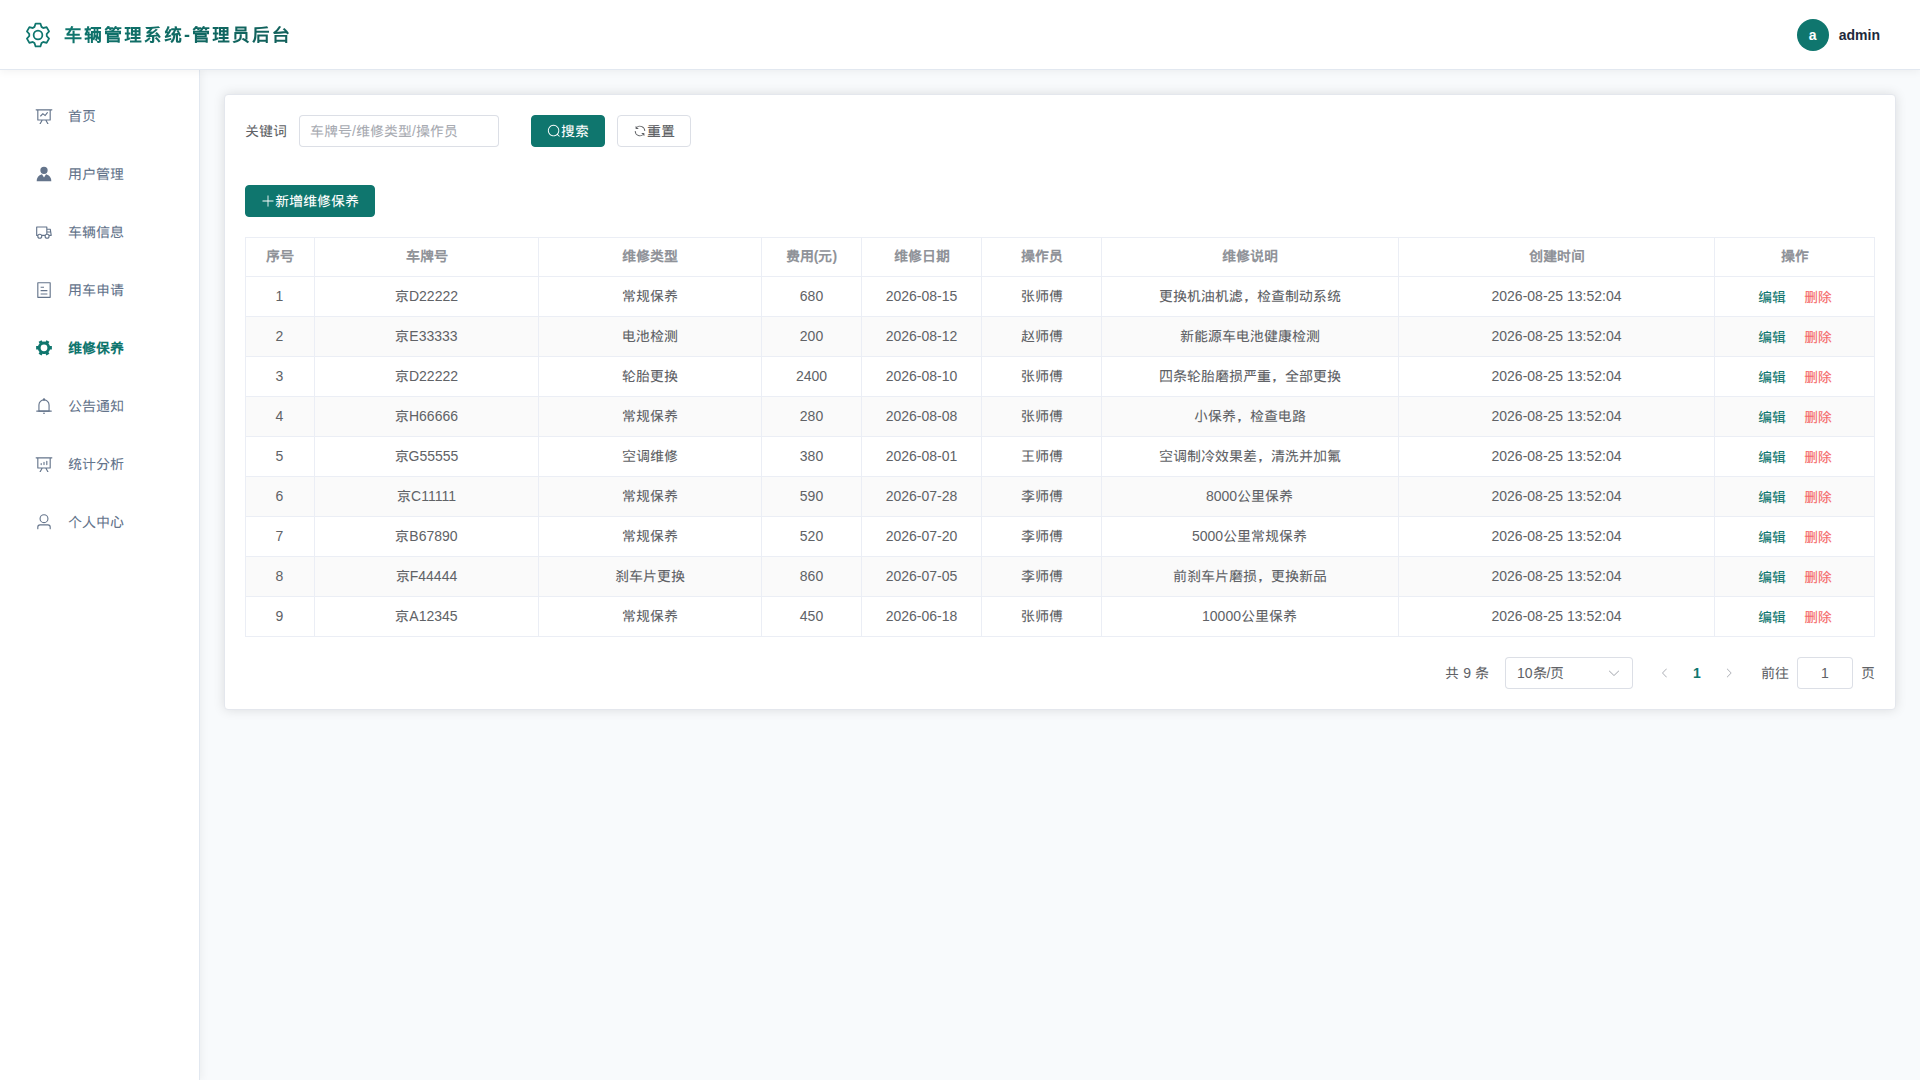Screen dimensions: 1920x1080
Task: Click 新增维修保养 button
Action: (x=310, y=201)
